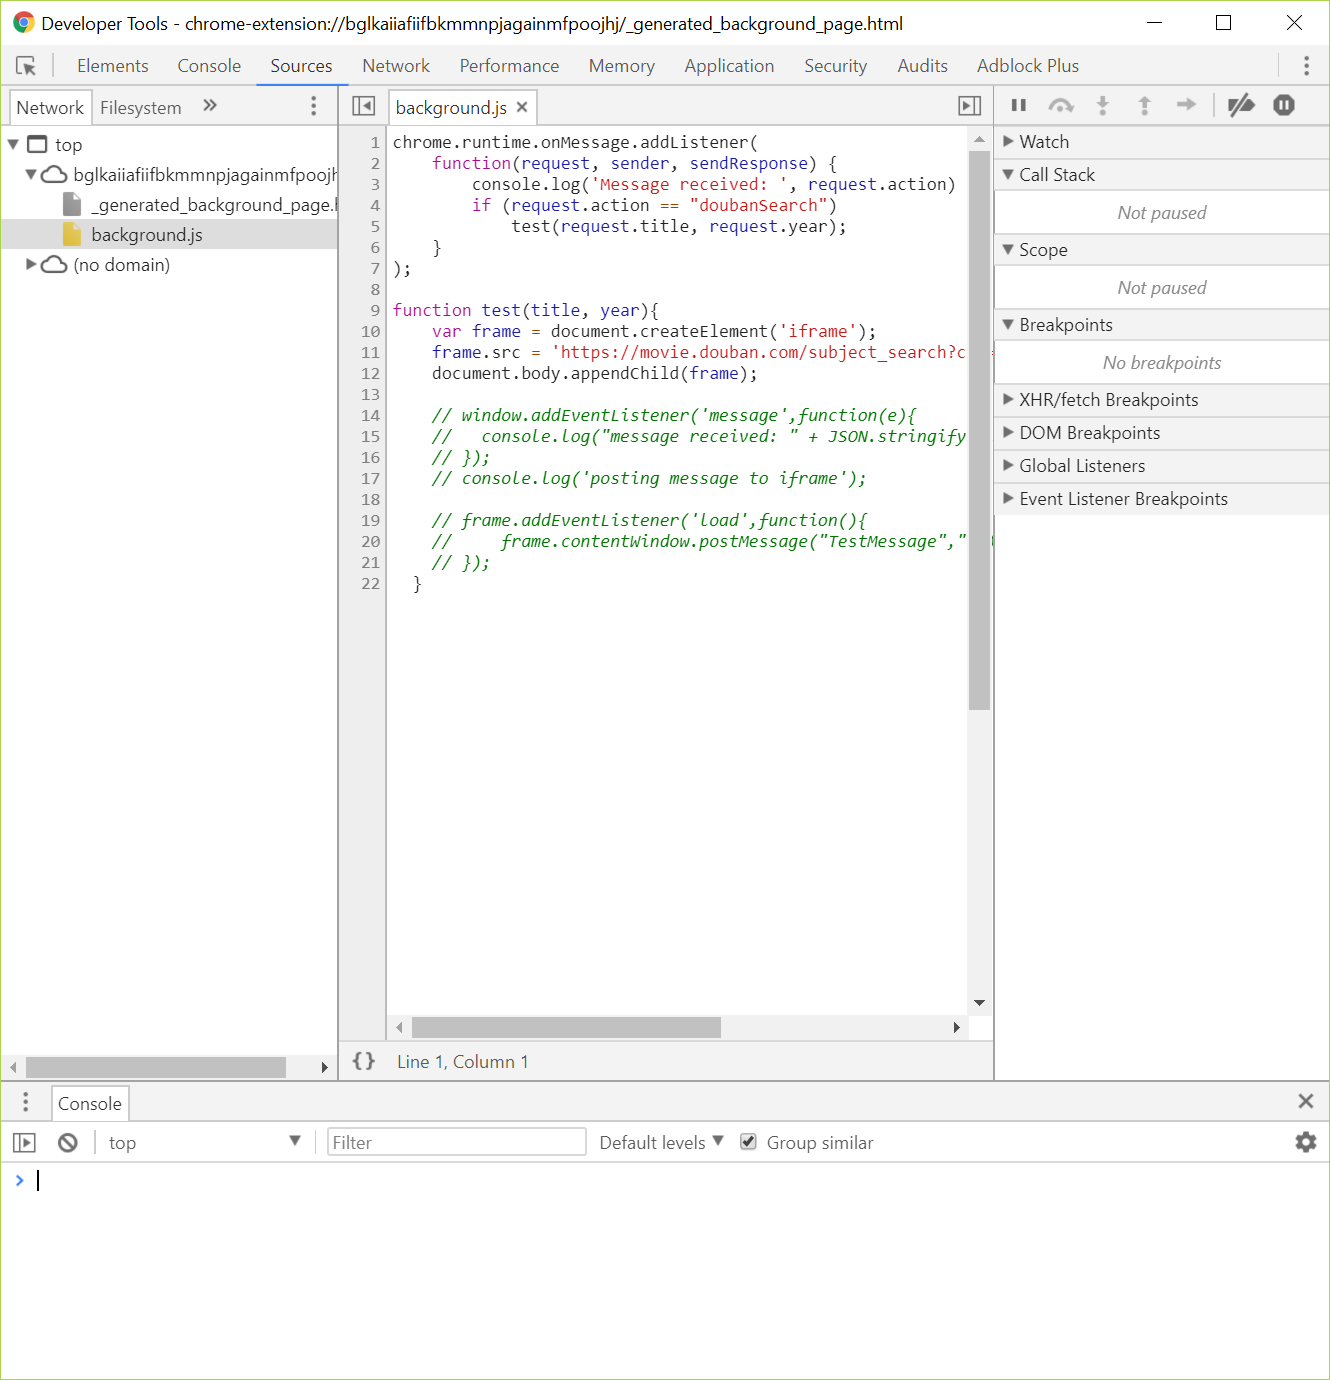
Task: Switch to the Network panel tab
Action: [395, 66]
